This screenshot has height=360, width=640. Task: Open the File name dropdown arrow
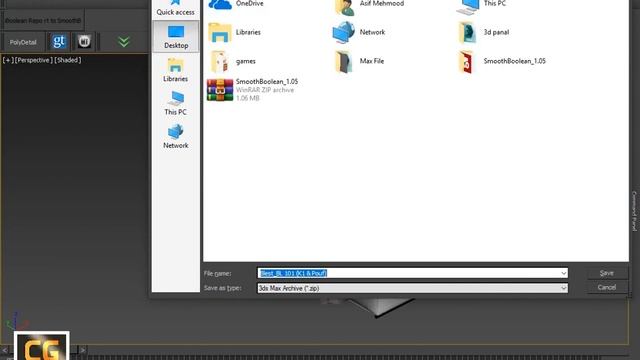564,273
